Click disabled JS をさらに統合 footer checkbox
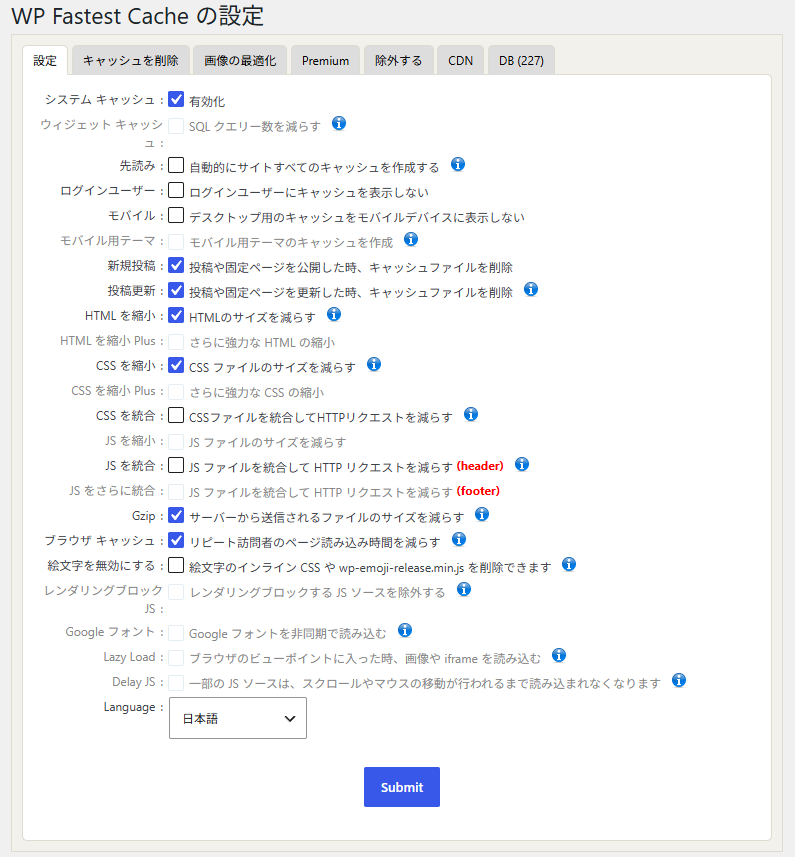 coord(176,491)
